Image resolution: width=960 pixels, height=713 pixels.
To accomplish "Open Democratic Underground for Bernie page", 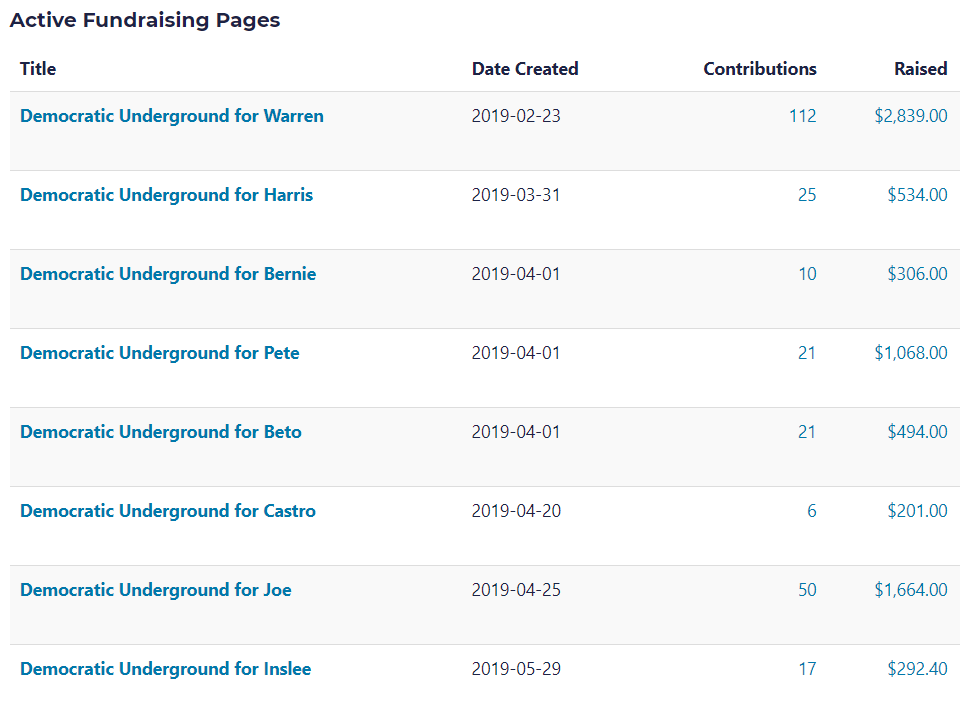I will point(168,274).
